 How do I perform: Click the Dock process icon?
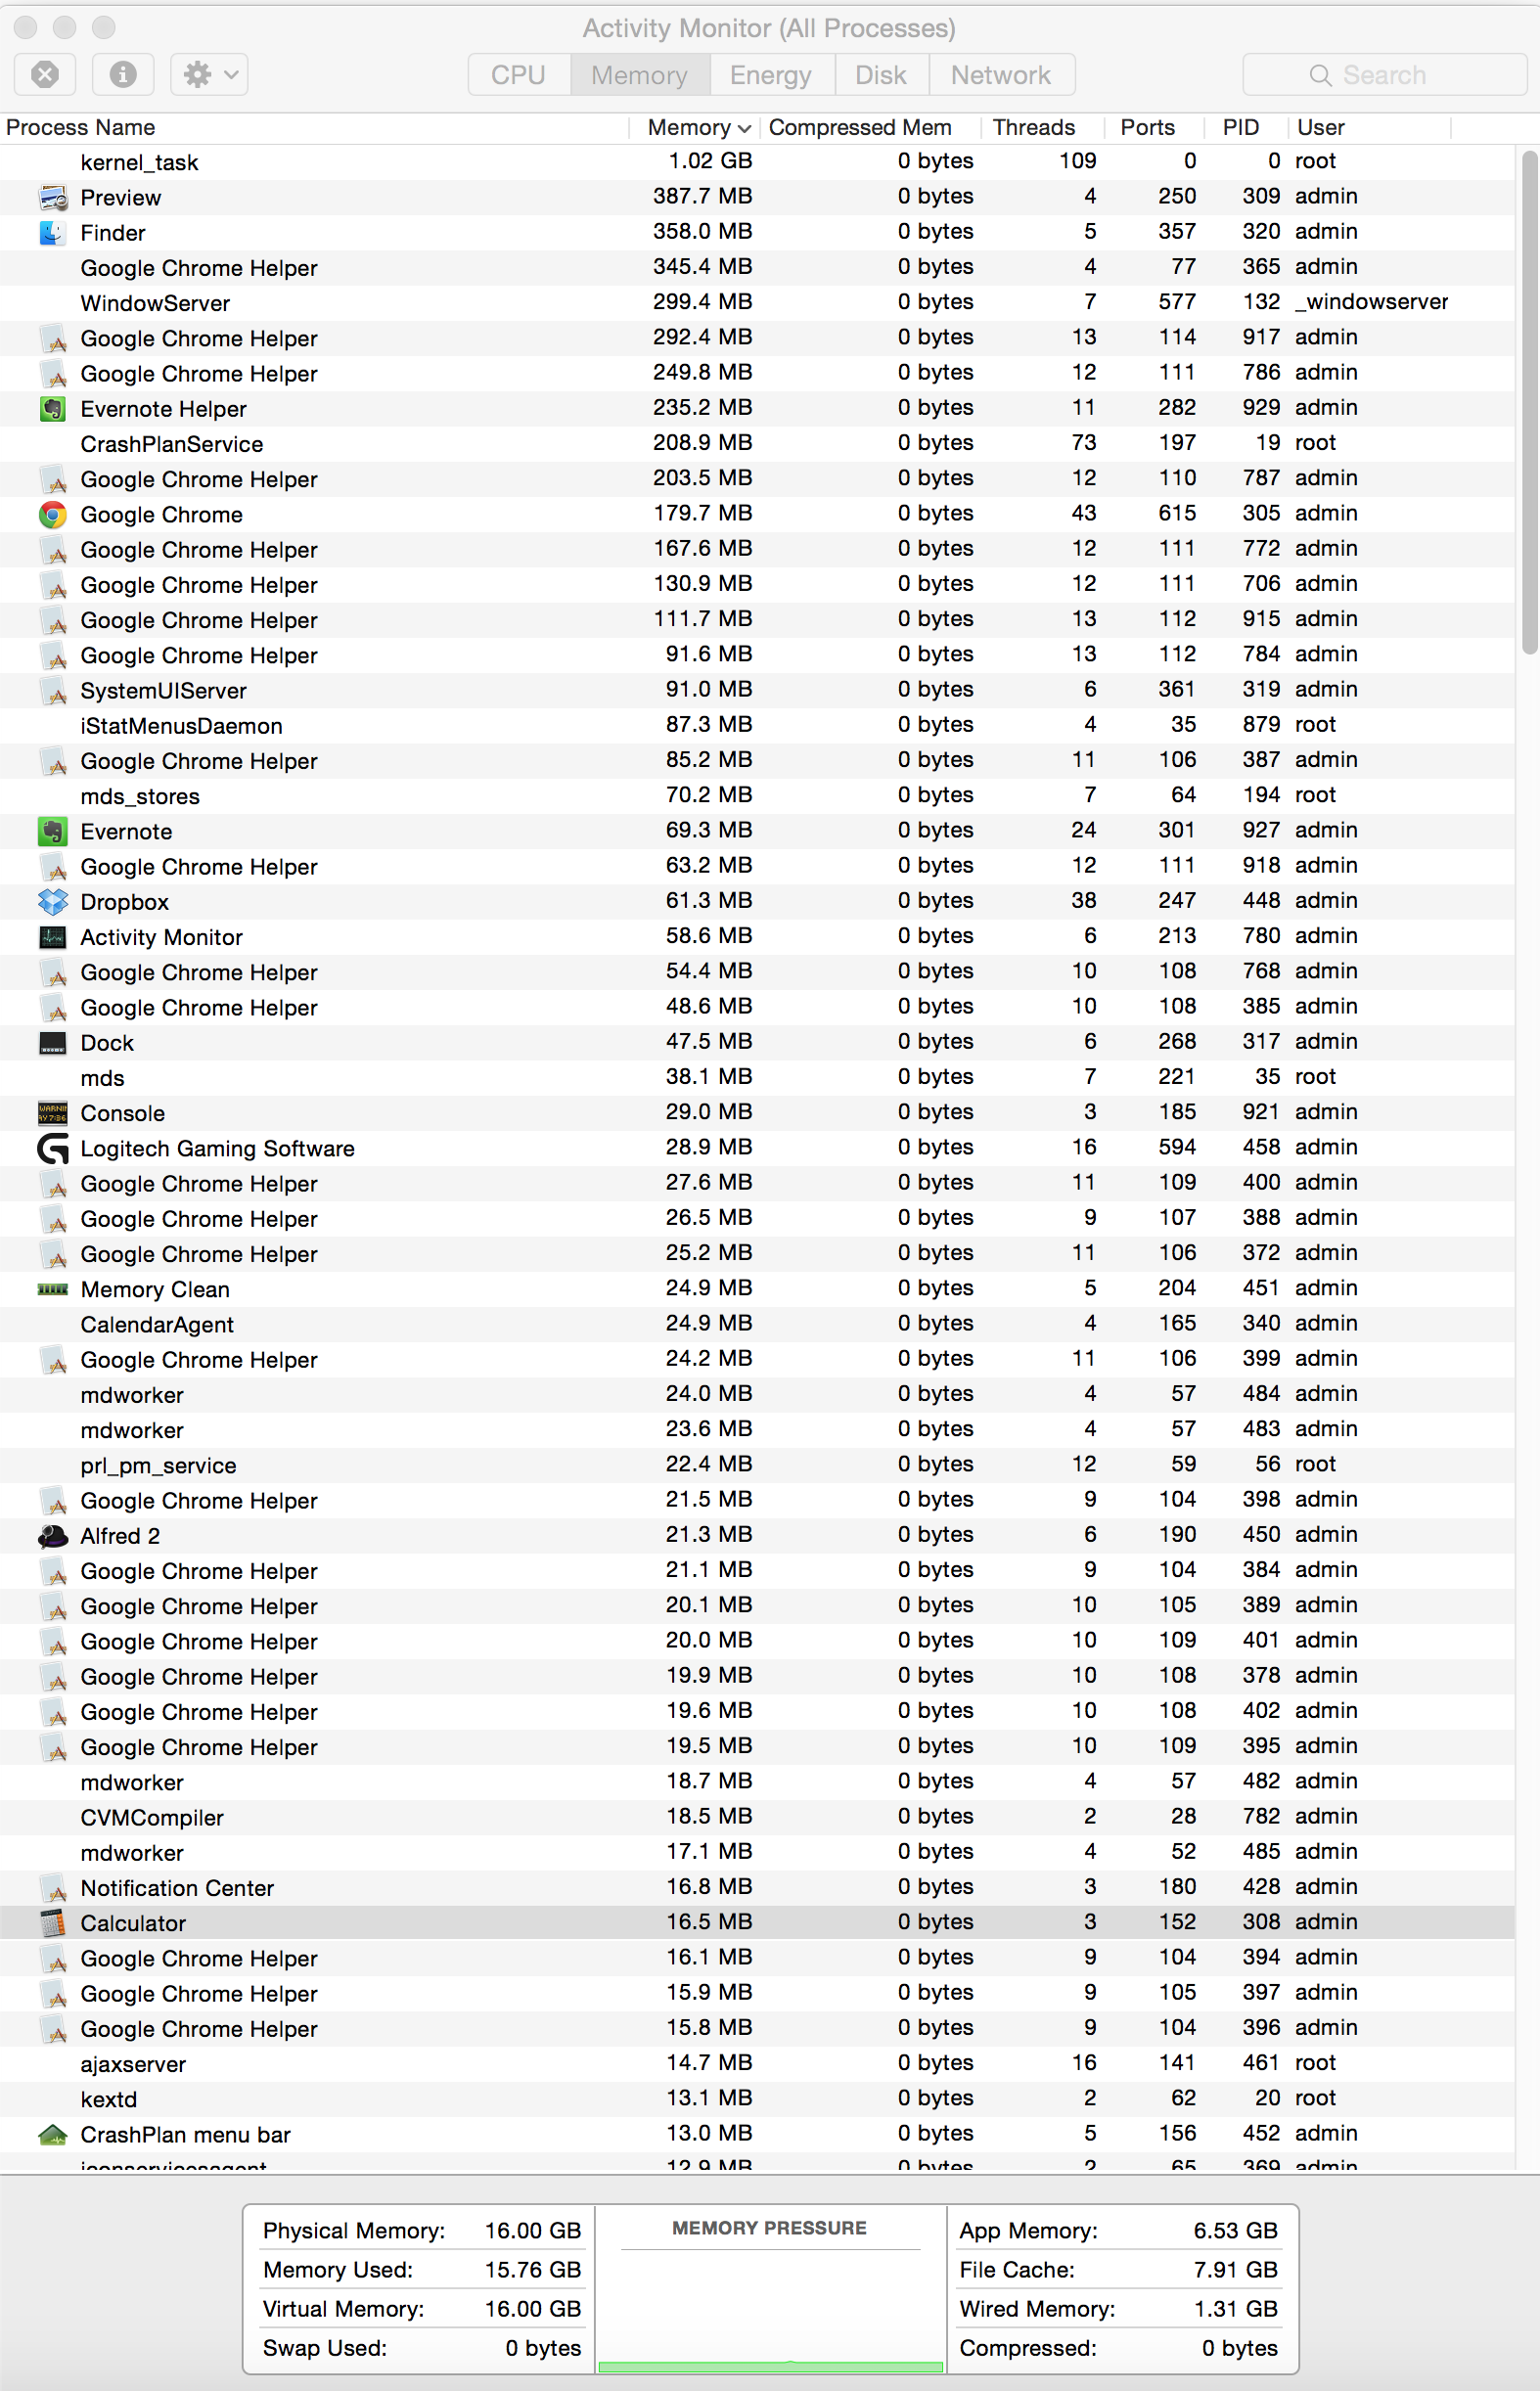[53, 1043]
